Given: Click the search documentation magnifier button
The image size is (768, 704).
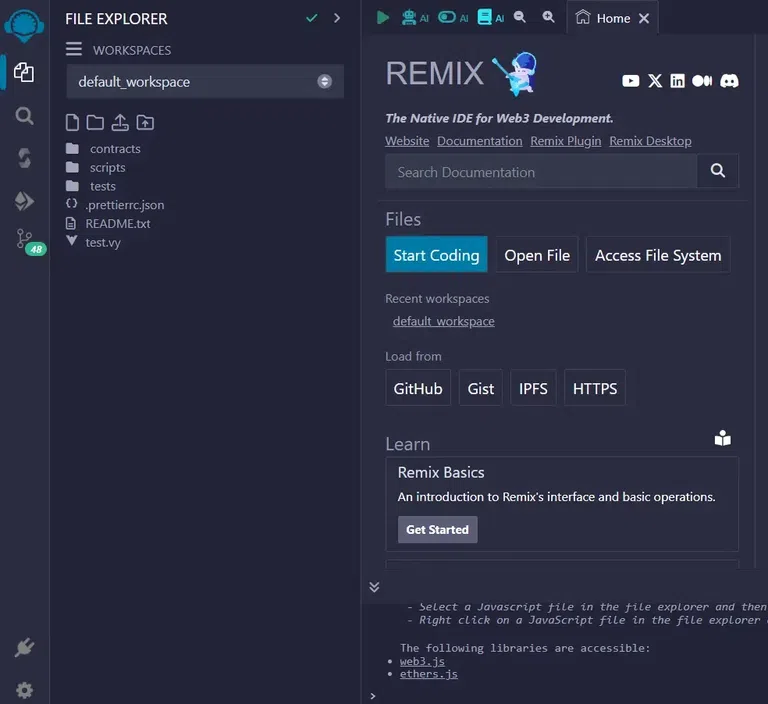Looking at the screenshot, I should (718, 171).
